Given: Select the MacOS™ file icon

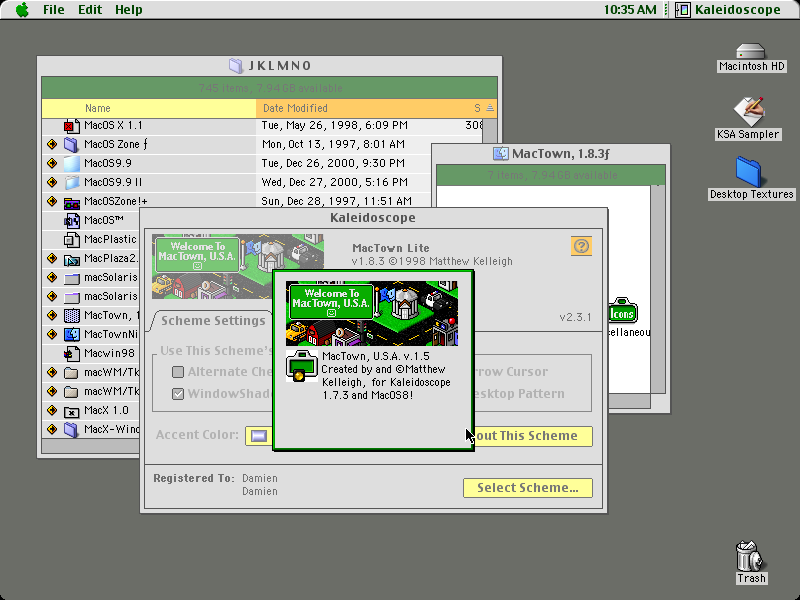Looking at the screenshot, I should coord(71,220).
